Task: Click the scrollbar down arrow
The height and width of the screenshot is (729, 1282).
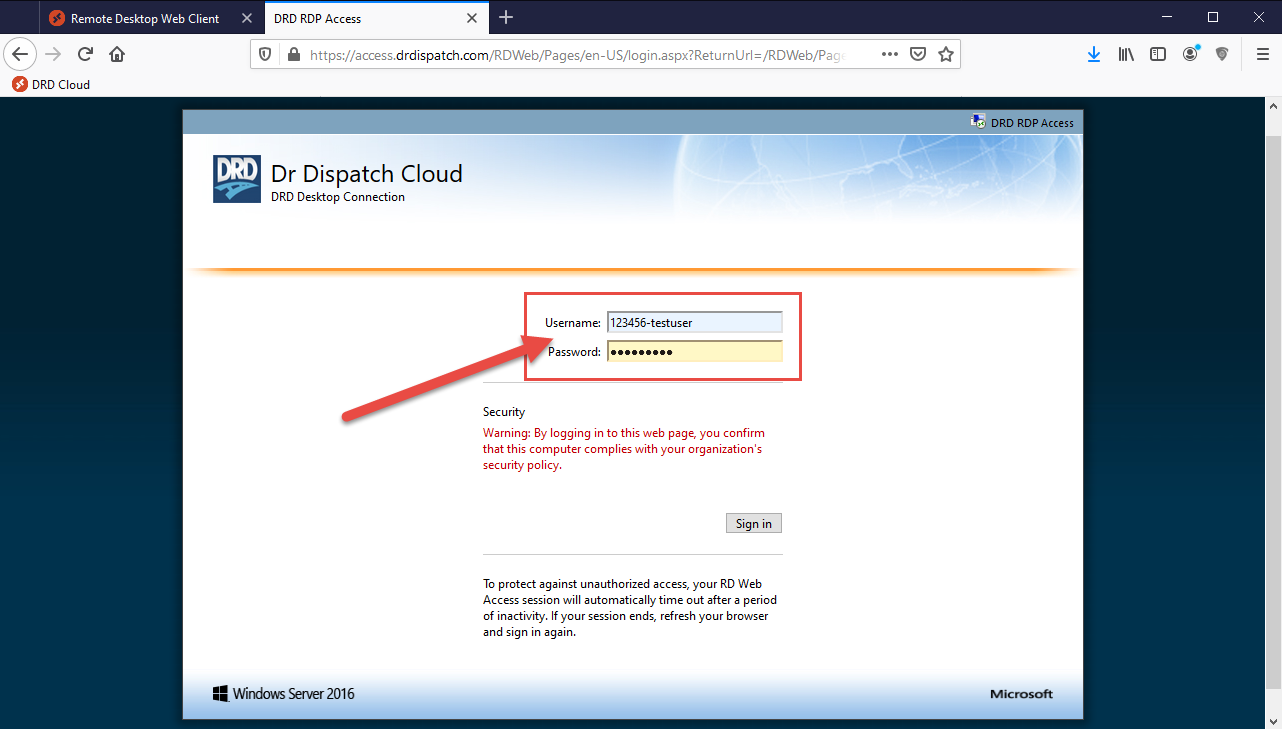Action: (x=1273, y=720)
